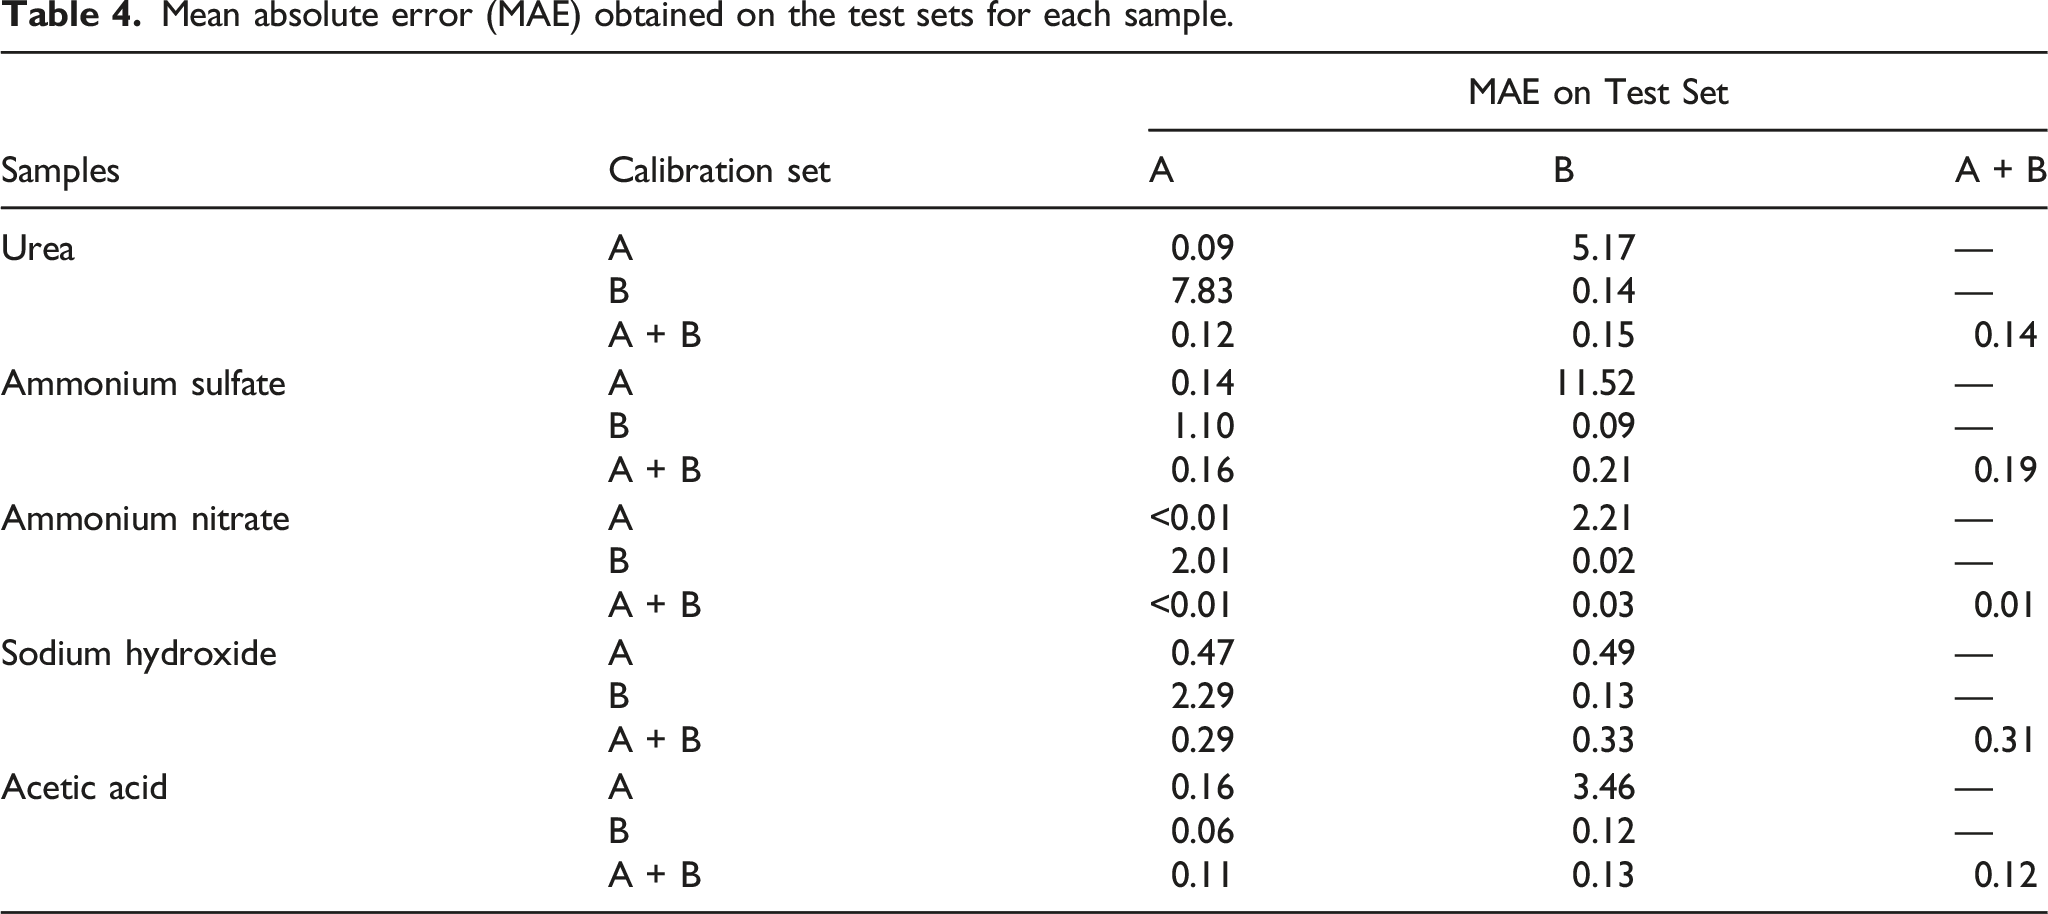Click the Acetic acid sample name

(84, 788)
